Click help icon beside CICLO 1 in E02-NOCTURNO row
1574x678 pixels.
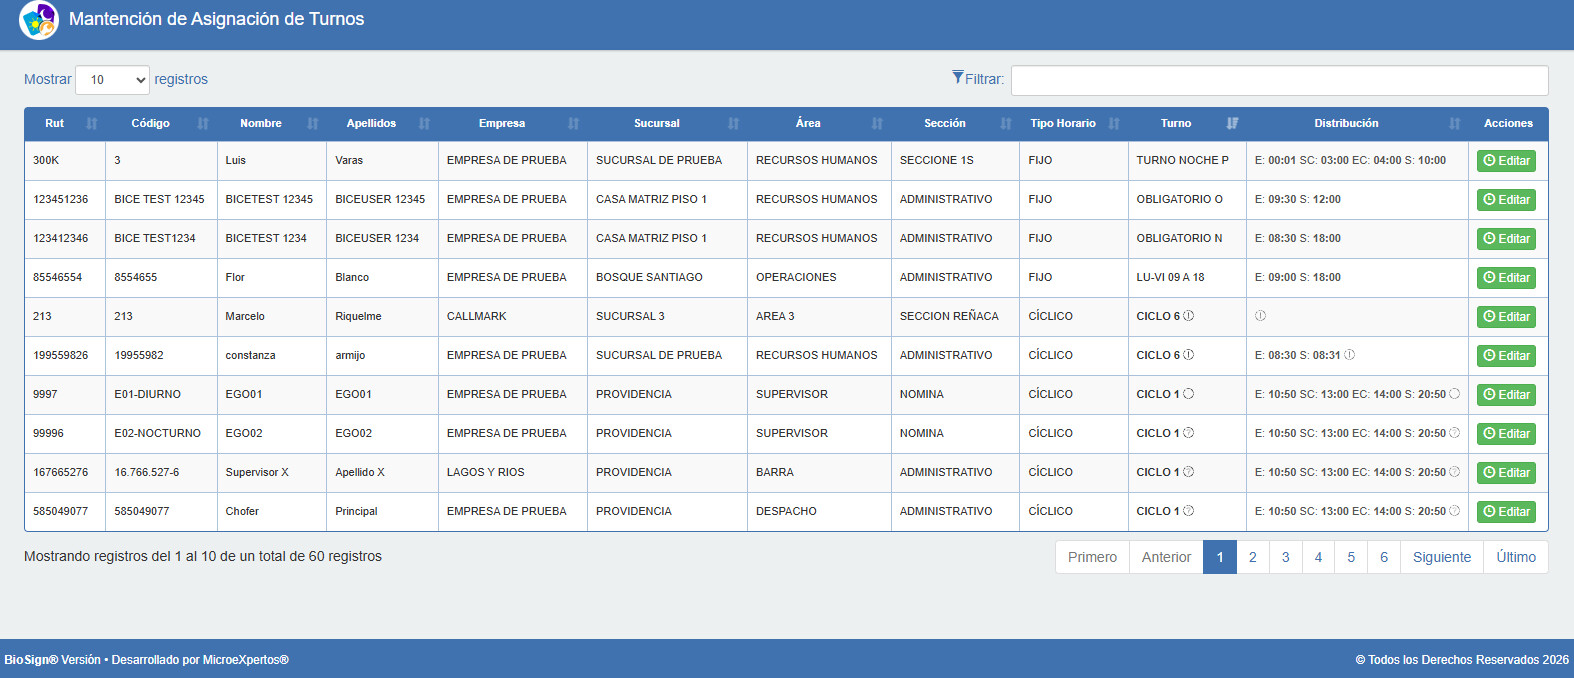1189,433
